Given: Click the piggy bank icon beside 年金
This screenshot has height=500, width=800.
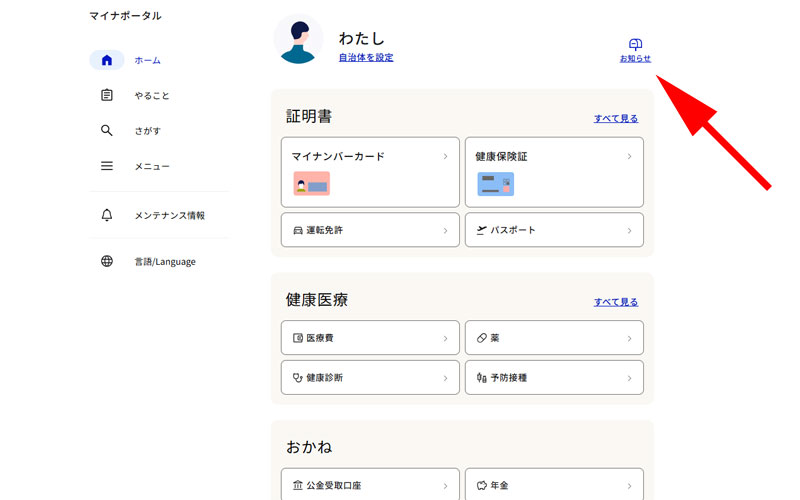Looking at the screenshot, I should [482, 485].
